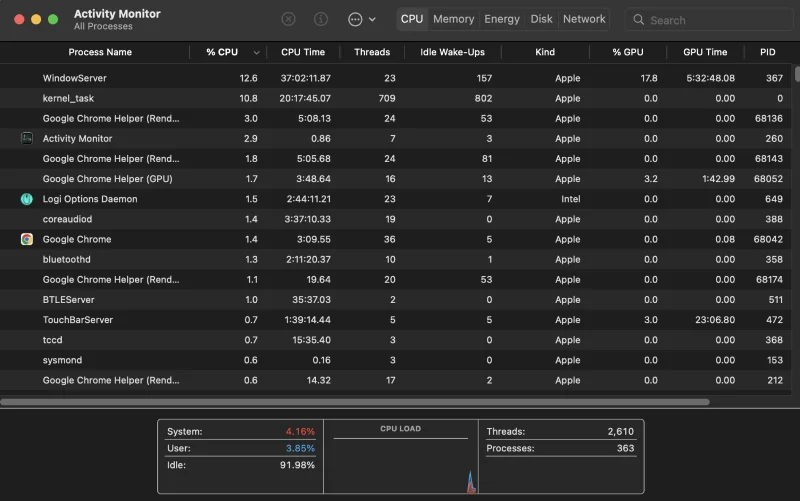The image size is (800, 501).
Task: Click the Processes 363 count
Action: (x=626, y=448)
